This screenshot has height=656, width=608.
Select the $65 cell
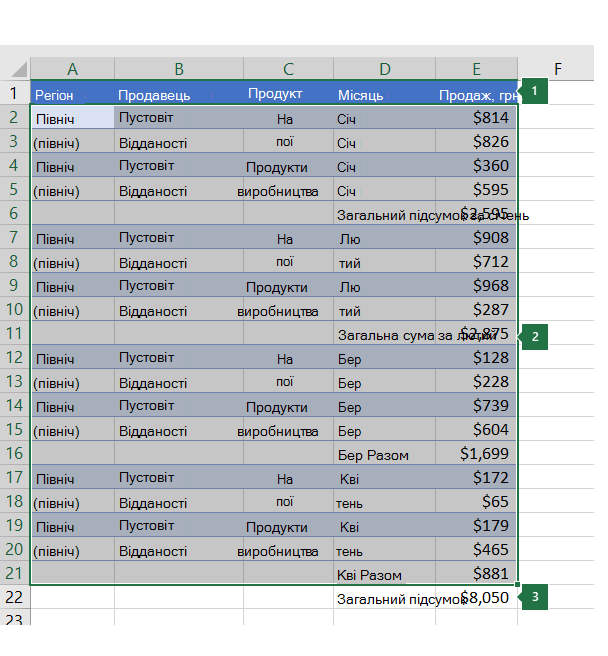(476, 501)
